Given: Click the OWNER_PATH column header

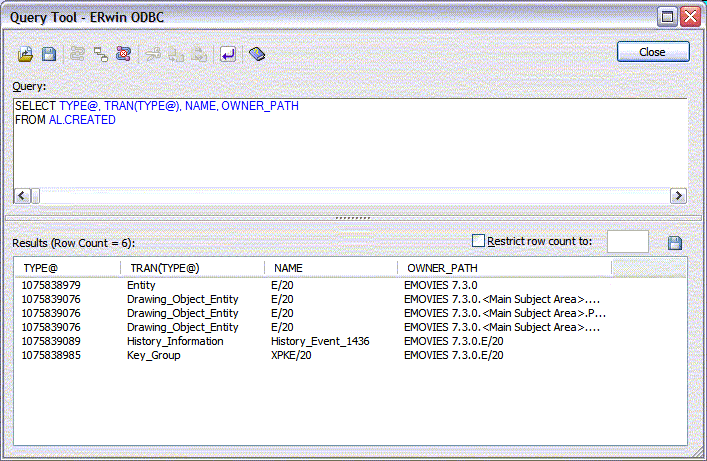Looking at the screenshot, I should [x=502, y=268].
